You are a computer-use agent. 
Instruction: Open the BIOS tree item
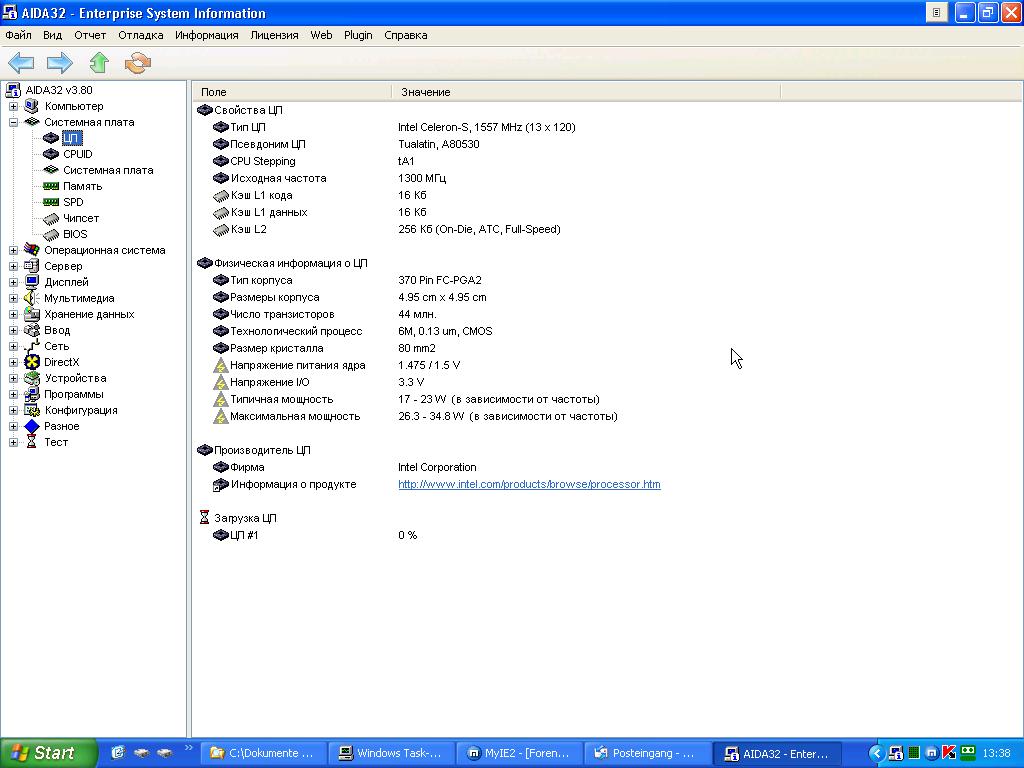click(x=75, y=234)
